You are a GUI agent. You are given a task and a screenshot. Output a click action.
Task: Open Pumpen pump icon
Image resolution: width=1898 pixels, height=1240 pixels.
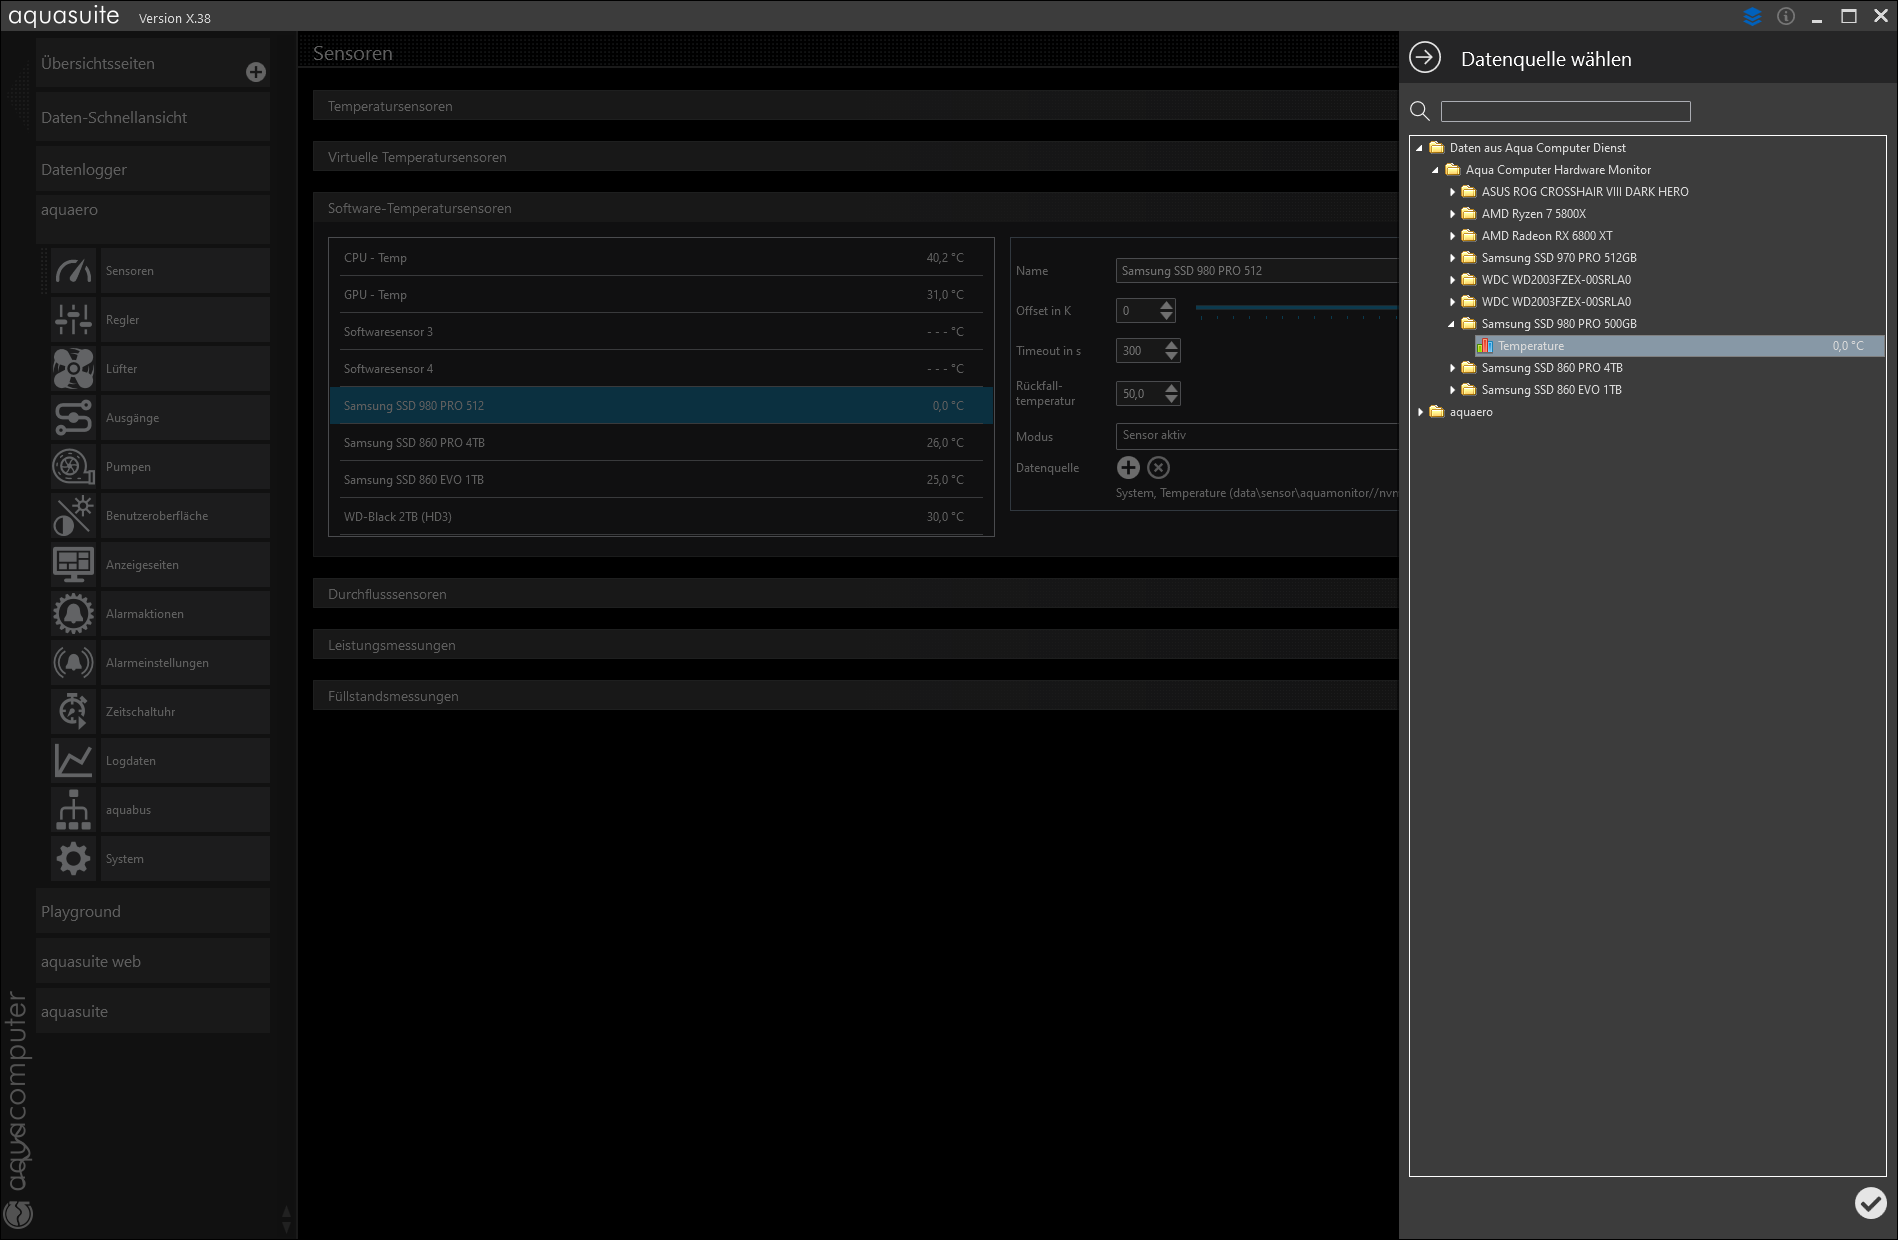click(x=73, y=467)
